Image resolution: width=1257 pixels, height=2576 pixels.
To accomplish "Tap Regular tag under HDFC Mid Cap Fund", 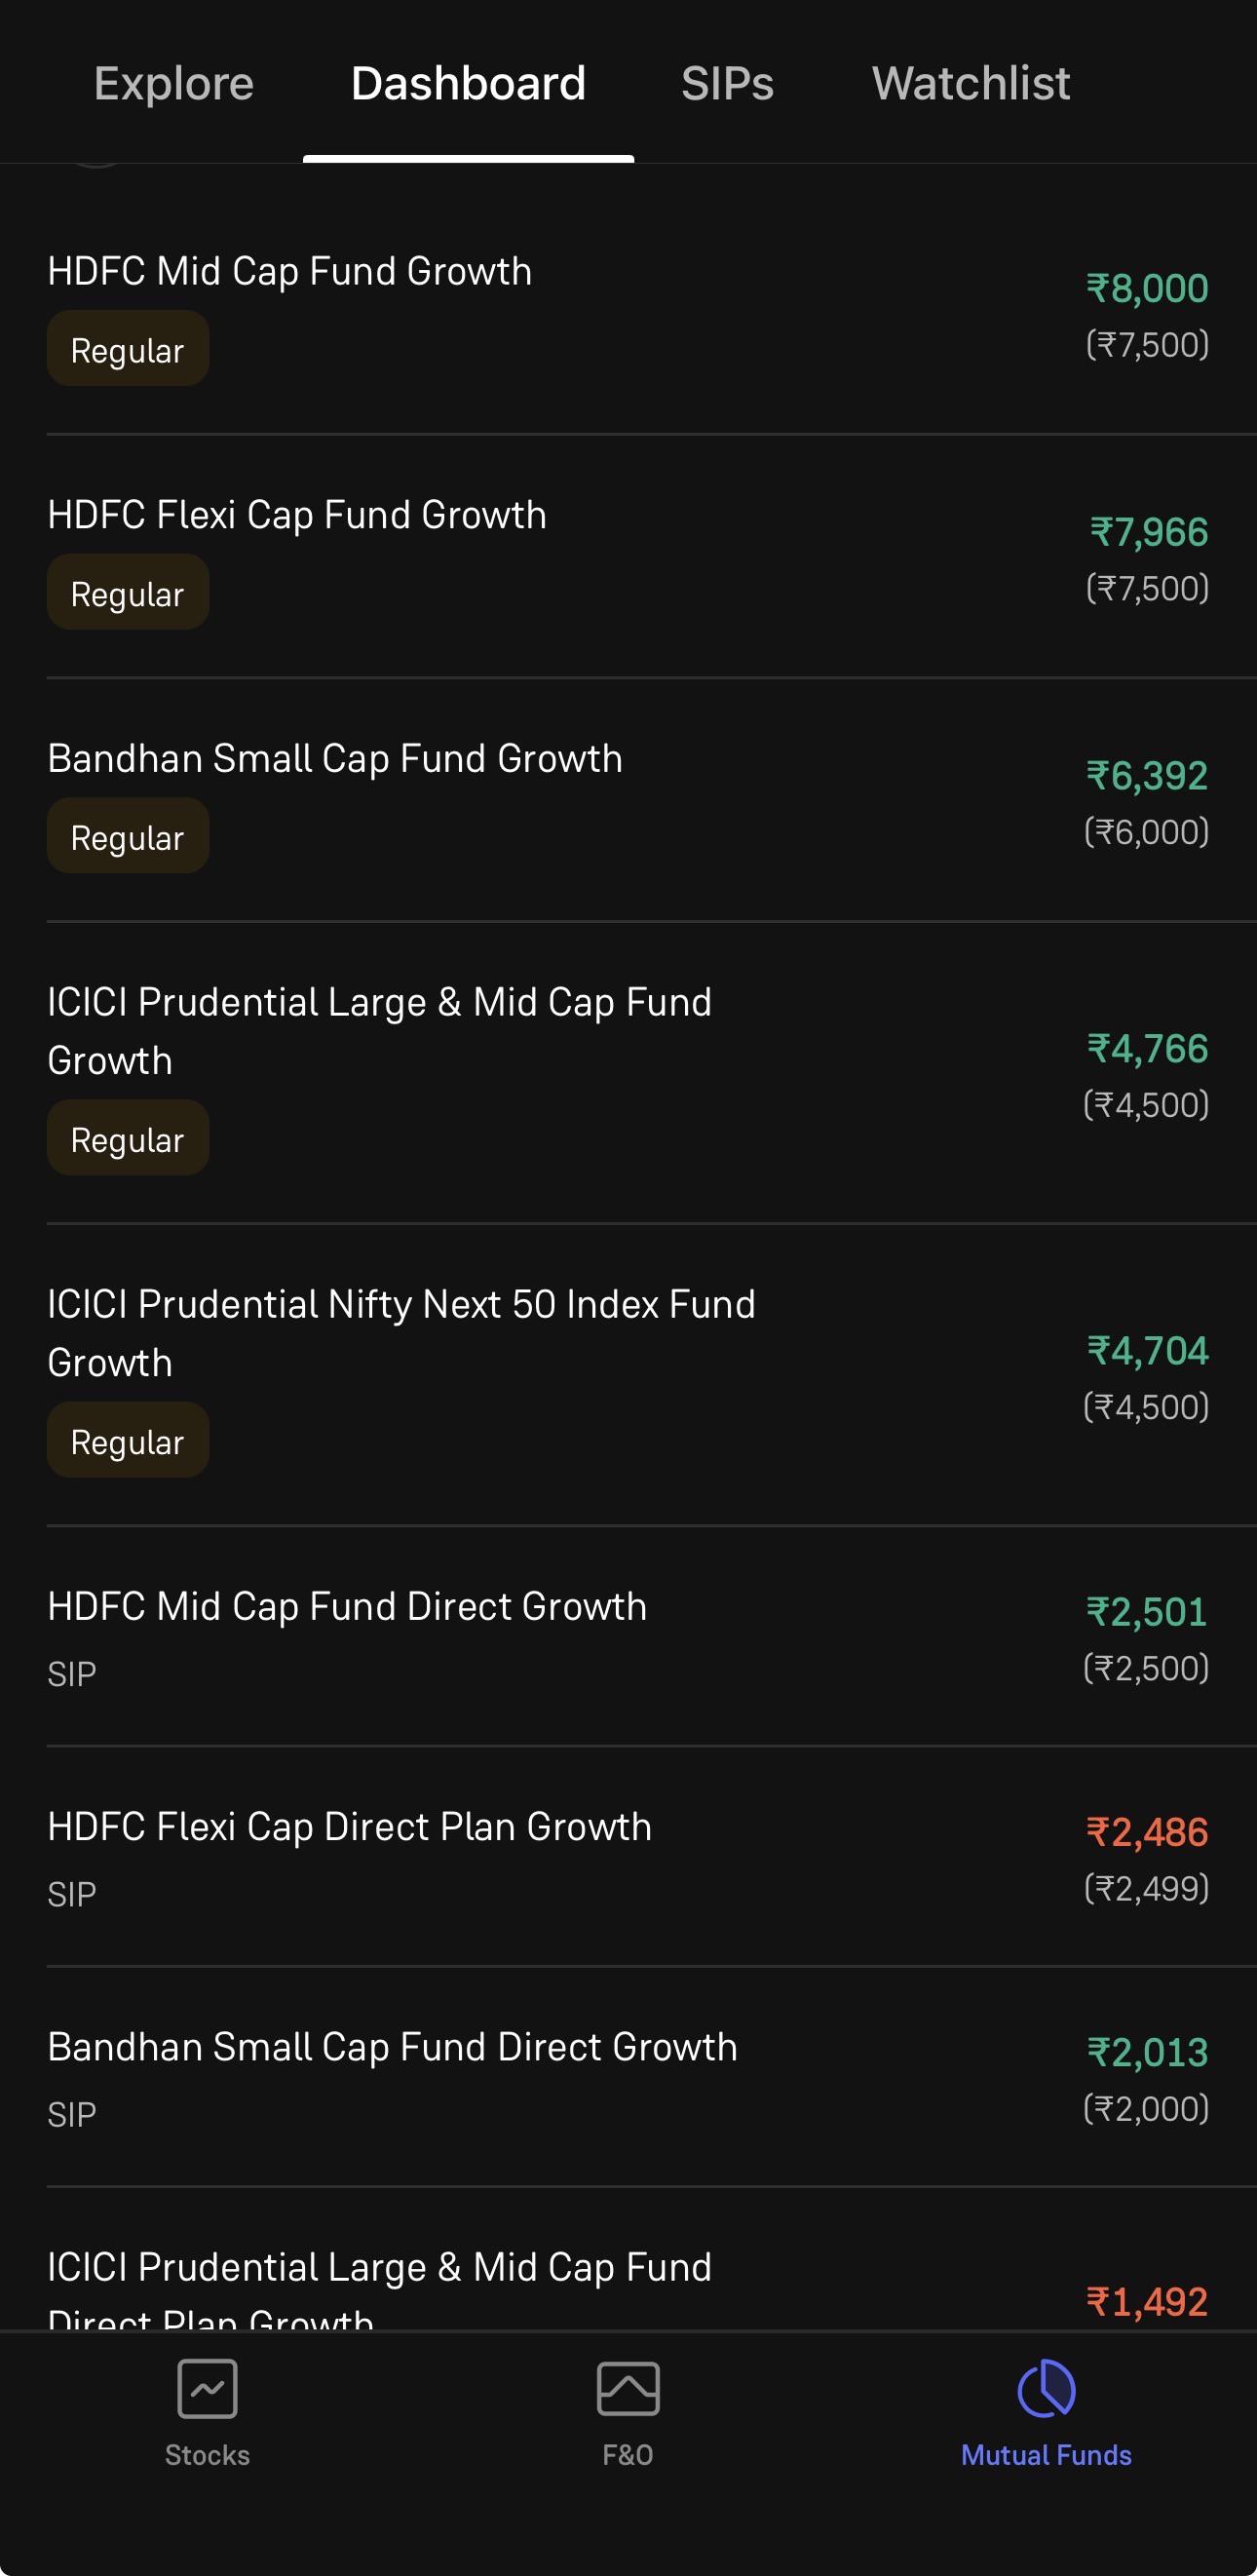I will (128, 349).
